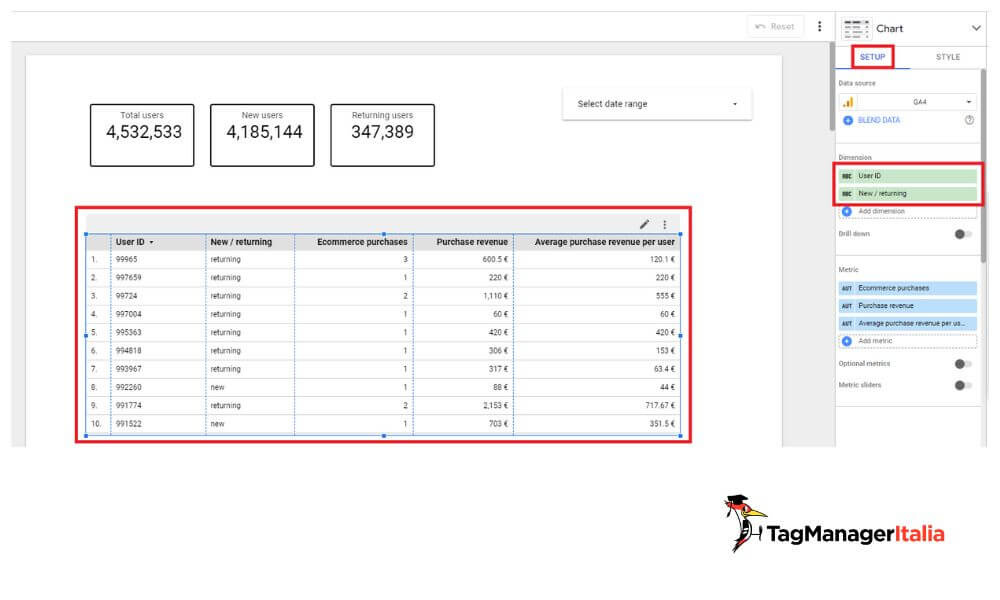Click the Reset button
Viewport: 1000px width, 600px height.
[x=775, y=27]
